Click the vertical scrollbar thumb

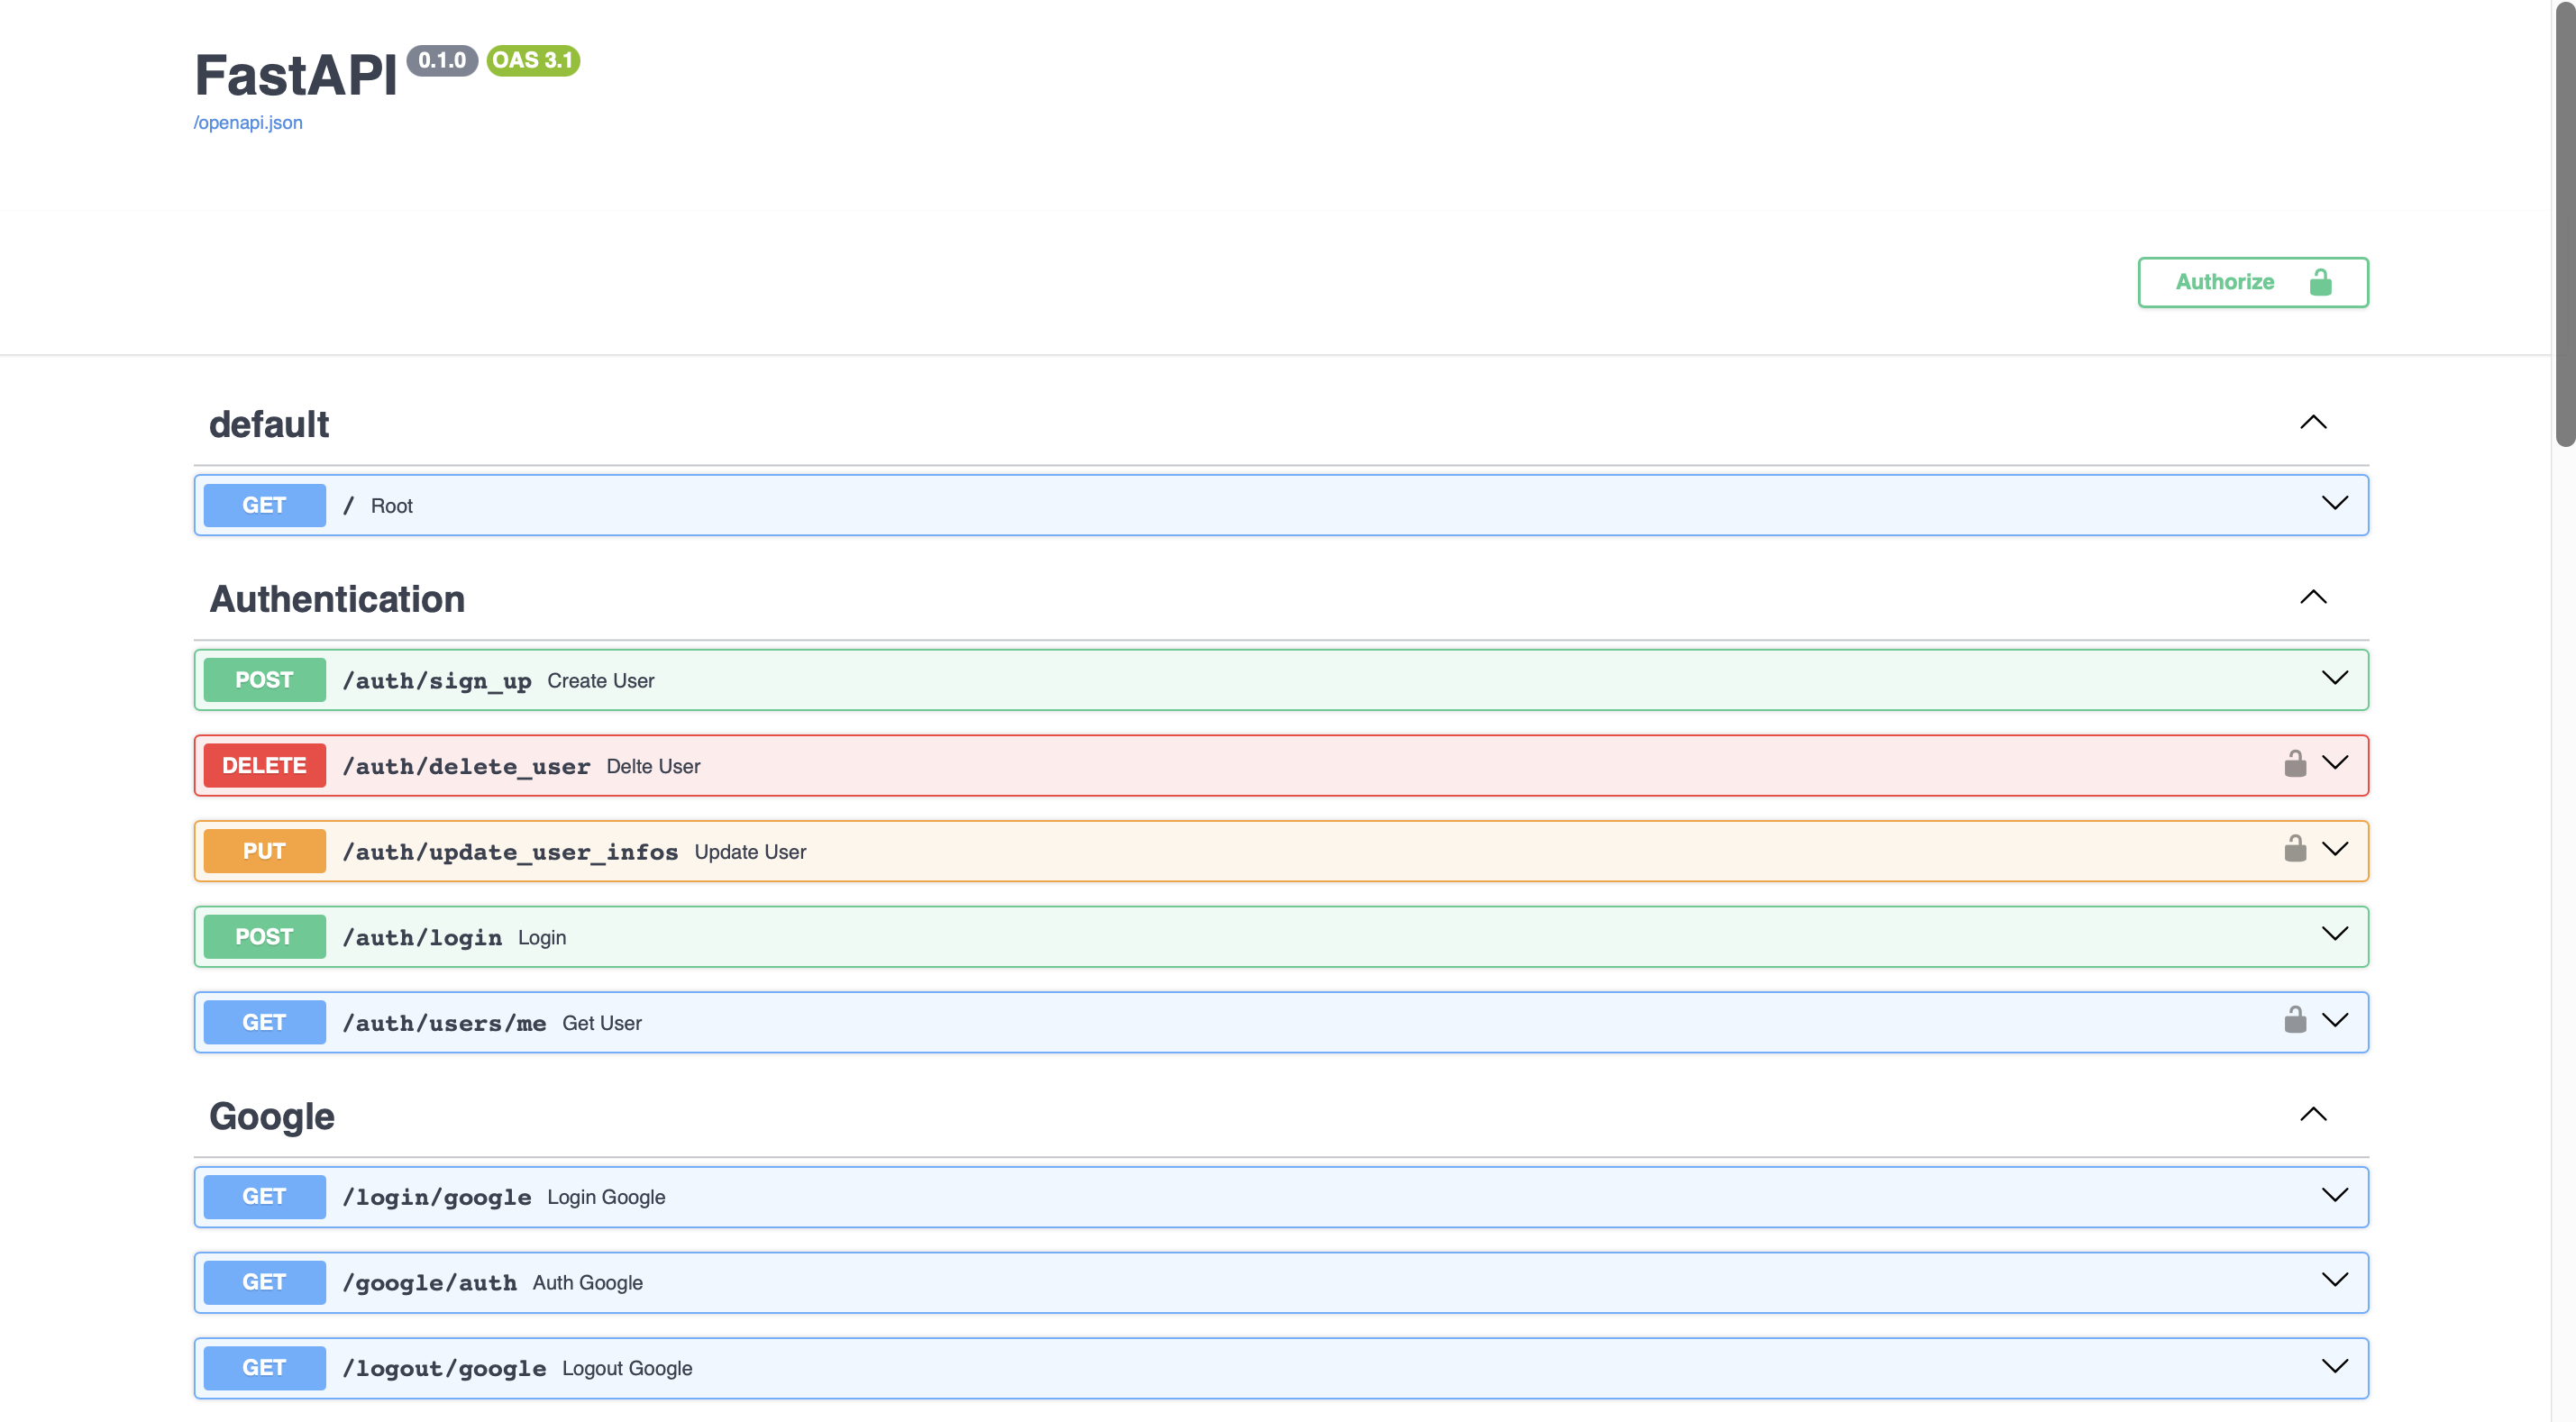click(x=2565, y=223)
